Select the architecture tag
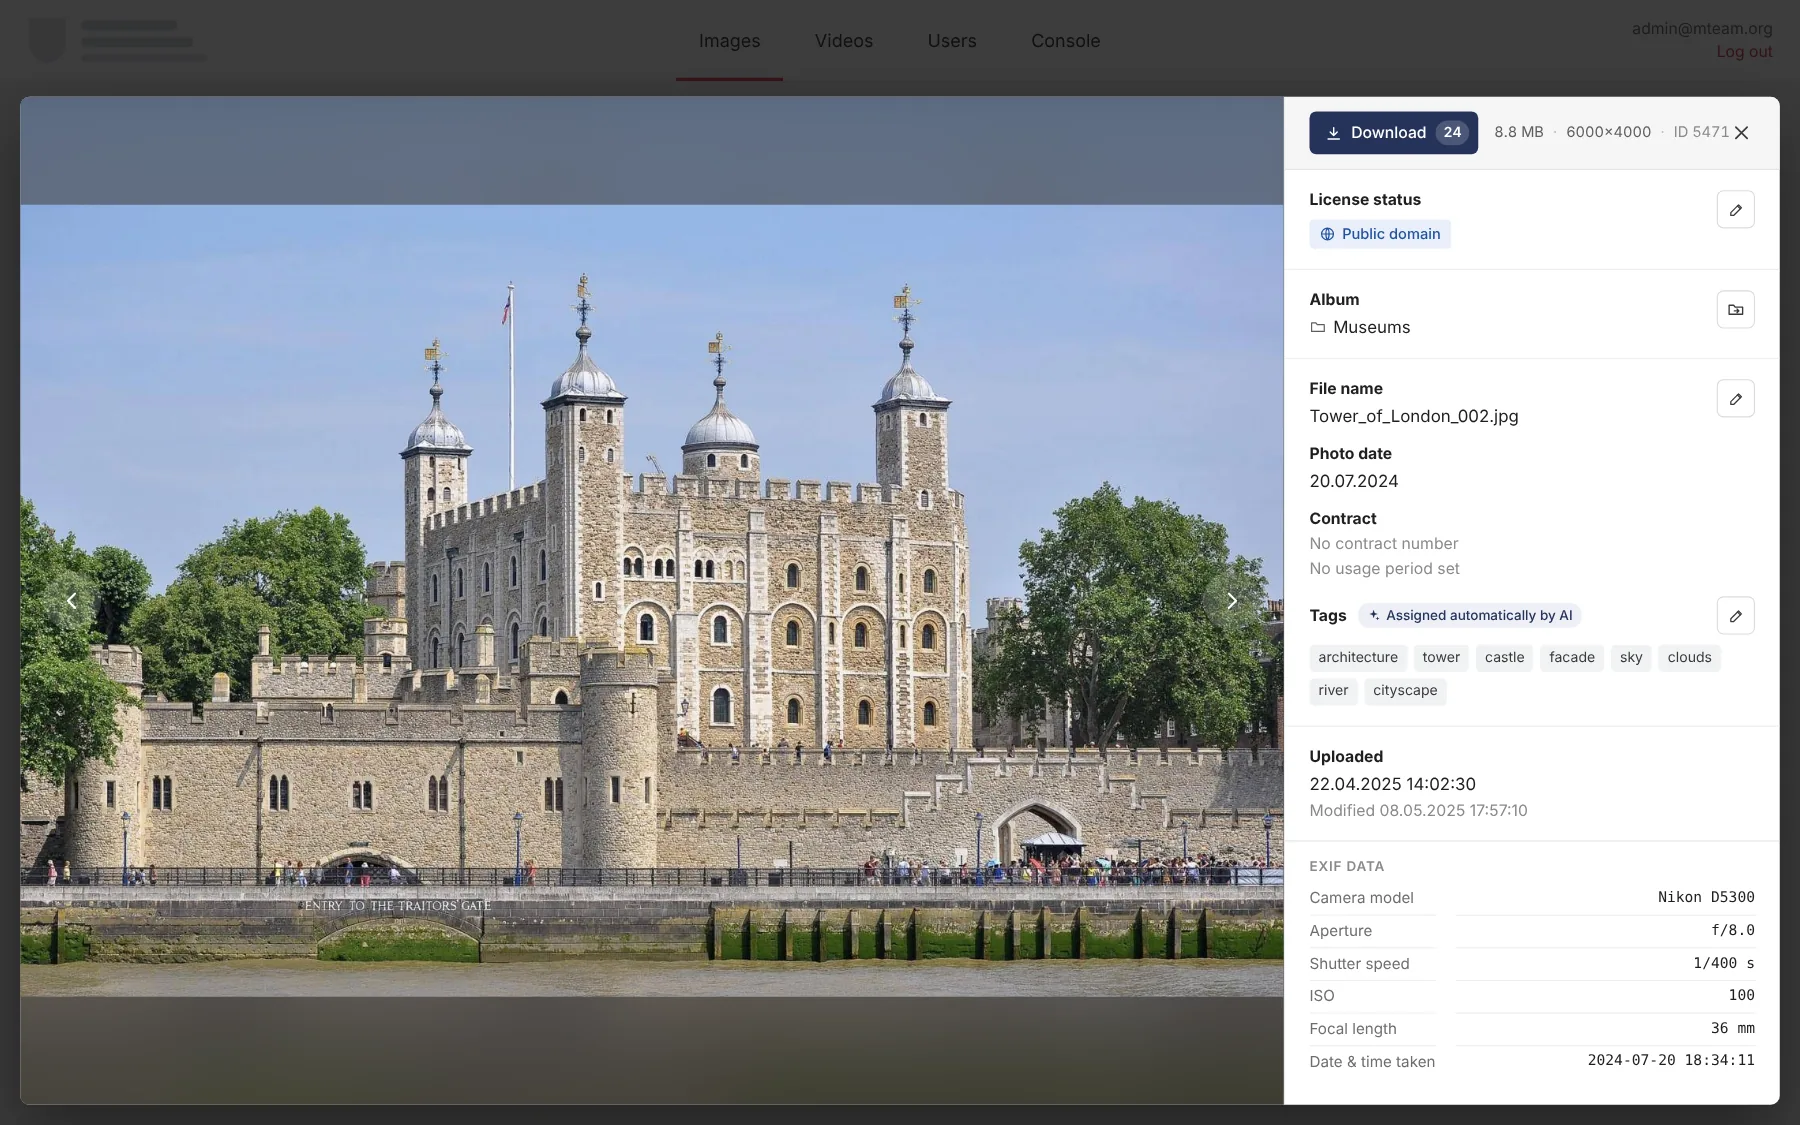This screenshot has height=1125, width=1800. (x=1358, y=658)
